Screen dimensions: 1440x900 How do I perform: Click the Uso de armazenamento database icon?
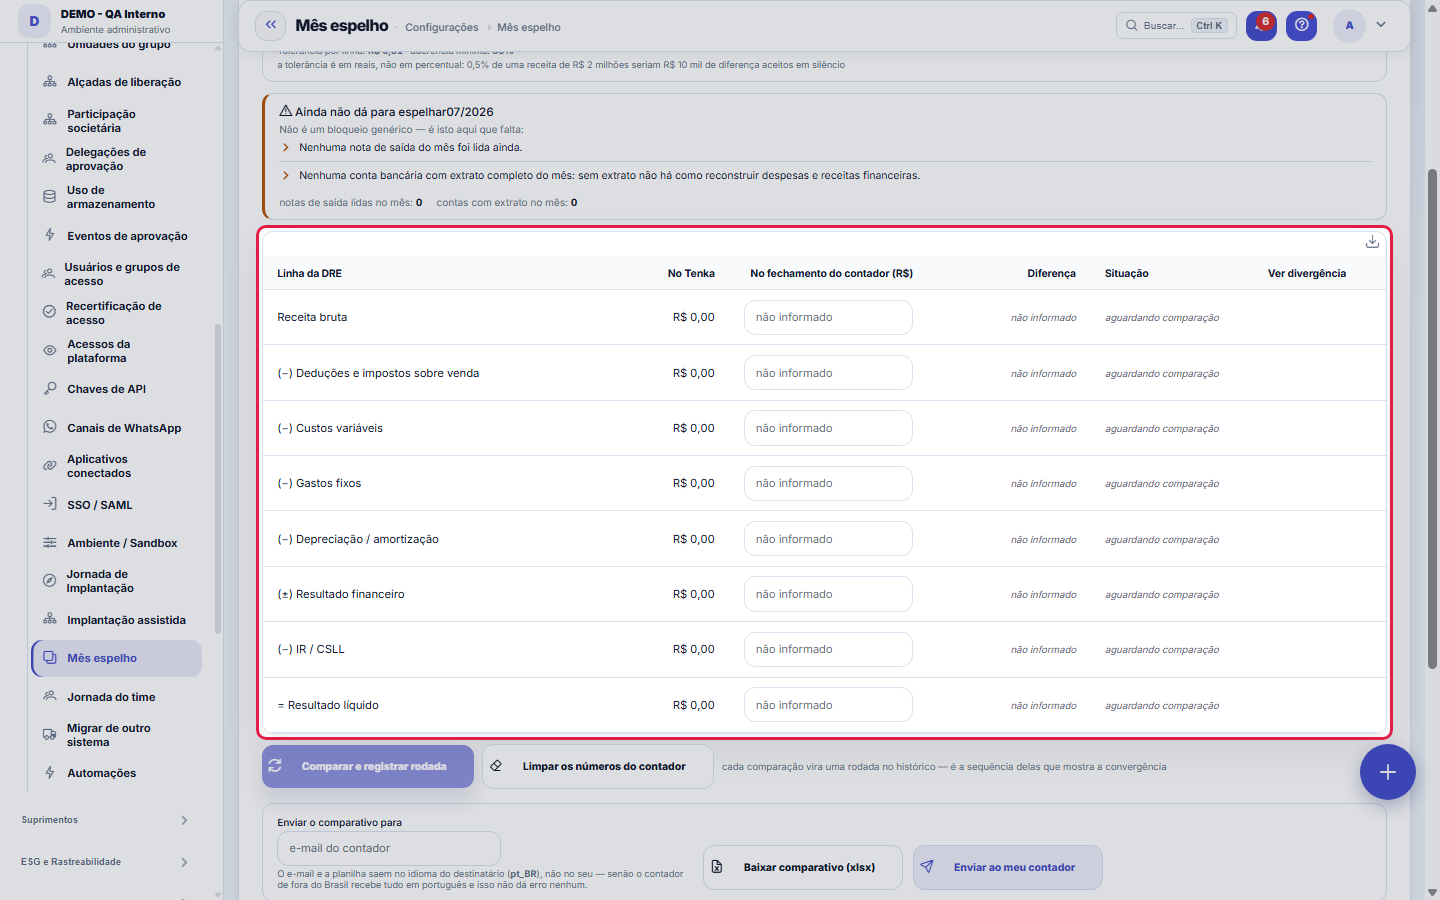click(x=50, y=197)
